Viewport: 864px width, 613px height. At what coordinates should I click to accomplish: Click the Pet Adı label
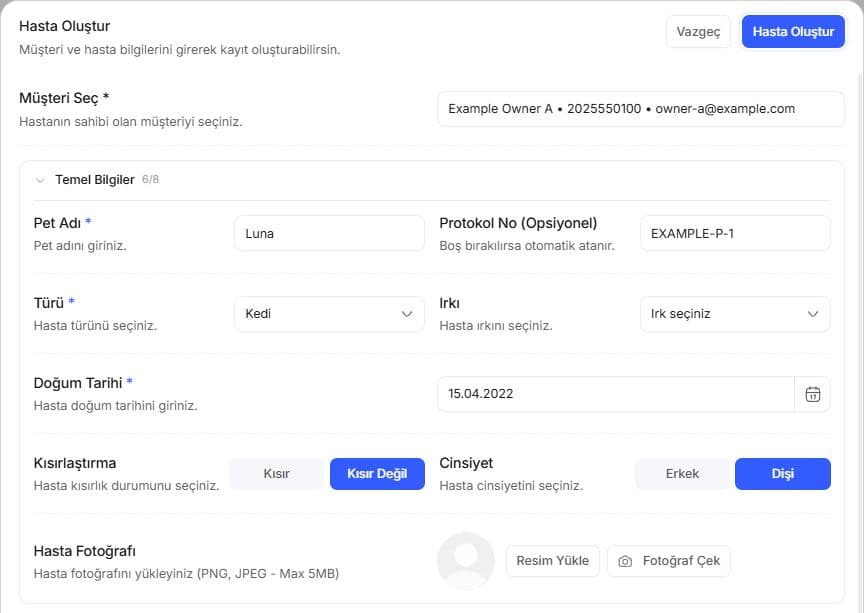[57, 223]
